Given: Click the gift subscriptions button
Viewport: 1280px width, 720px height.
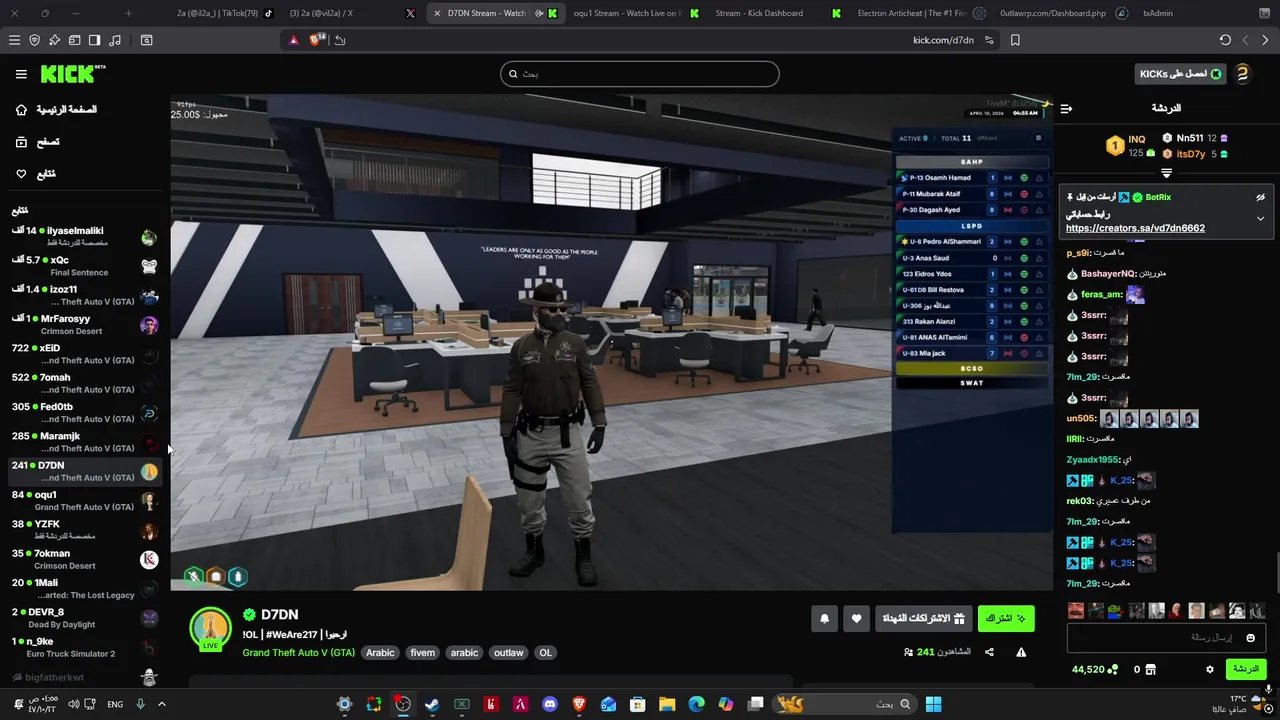Looking at the screenshot, I should tap(923, 619).
